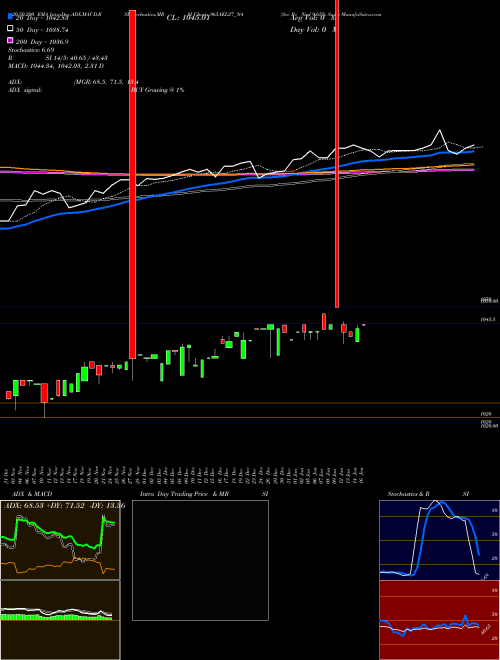Click the magenta 200 Day legend square
The height and width of the screenshot is (660, 500).
click(10, 41)
